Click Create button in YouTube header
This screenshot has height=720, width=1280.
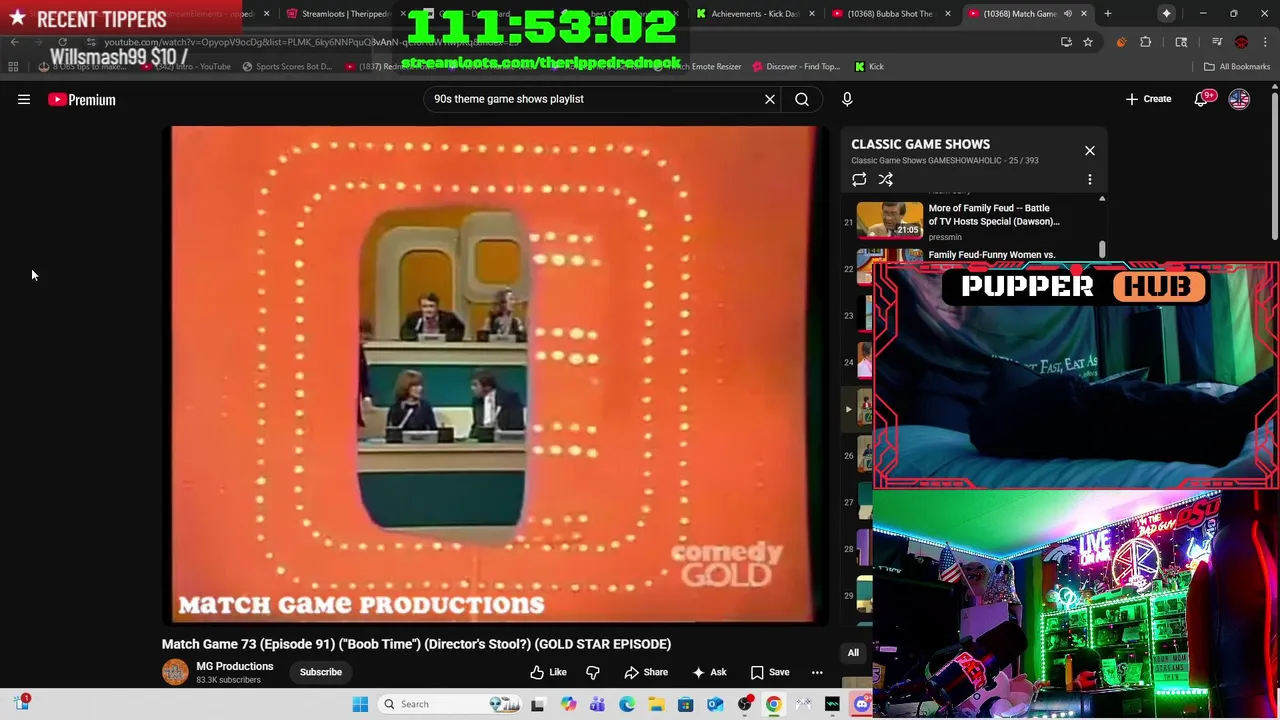(1148, 99)
